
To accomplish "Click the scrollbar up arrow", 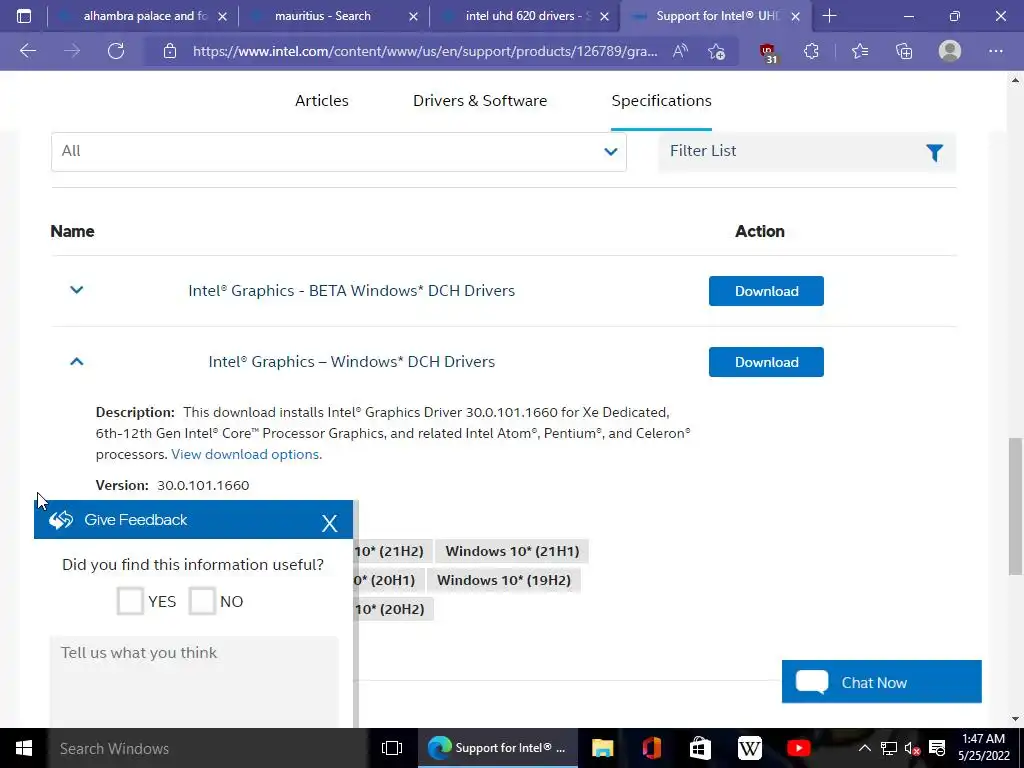I will click(x=1015, y=80).
